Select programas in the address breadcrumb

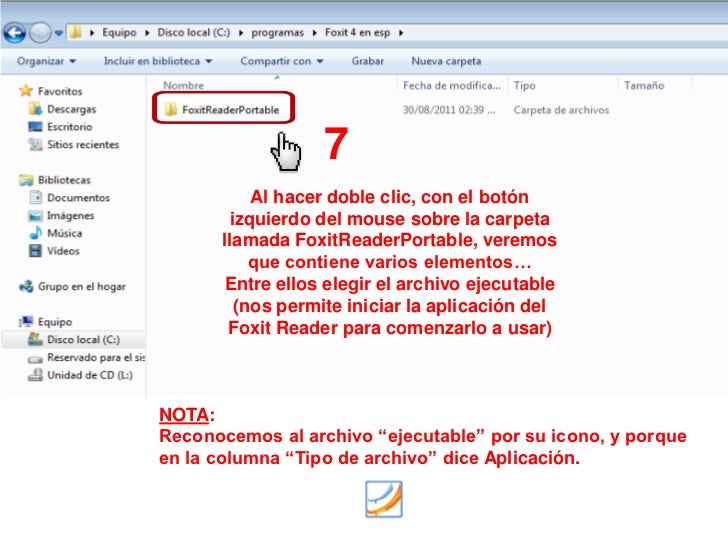click(277, 32)
